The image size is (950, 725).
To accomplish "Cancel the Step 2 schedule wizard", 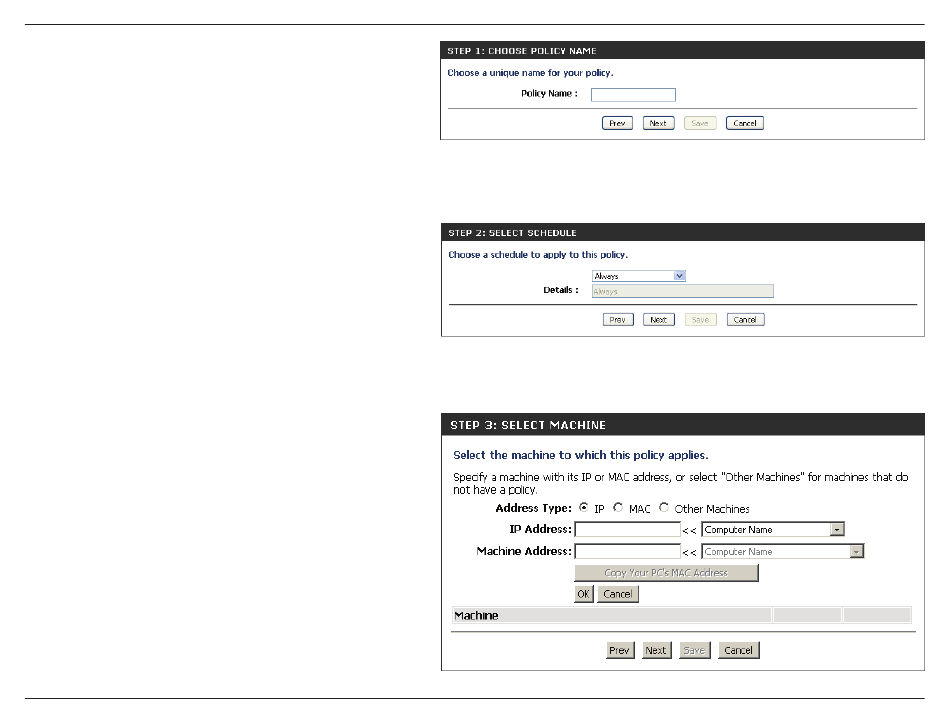I will point(744,320).
